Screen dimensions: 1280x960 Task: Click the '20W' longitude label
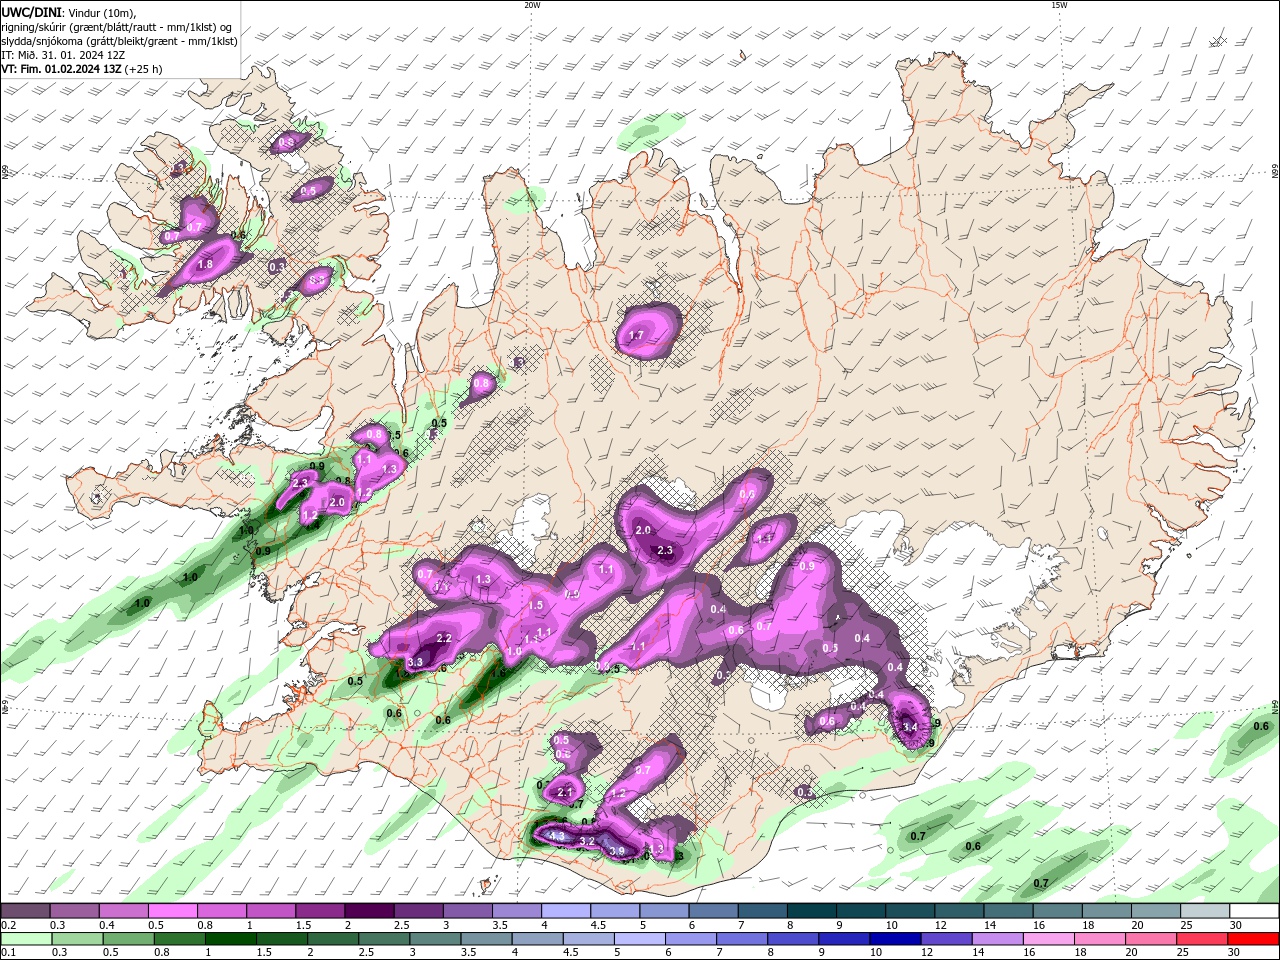(x=532, y=5)
